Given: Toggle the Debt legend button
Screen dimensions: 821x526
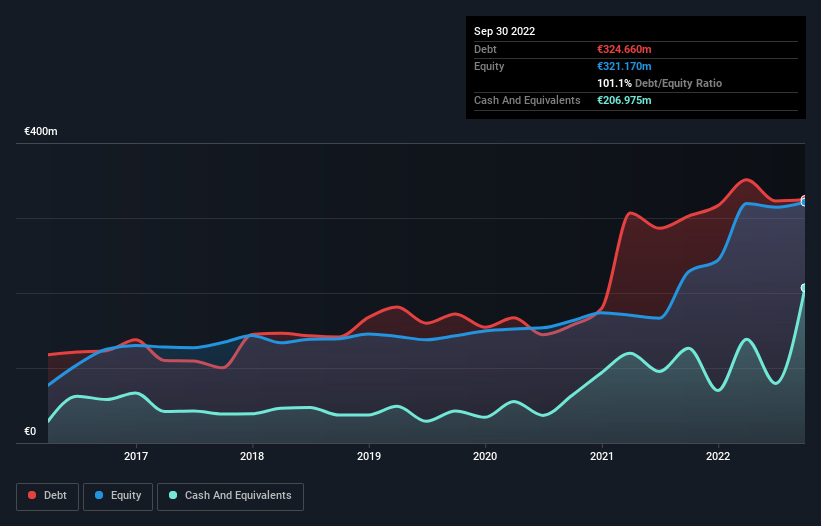Looking at the screenshot, I should tap(47, 496).
